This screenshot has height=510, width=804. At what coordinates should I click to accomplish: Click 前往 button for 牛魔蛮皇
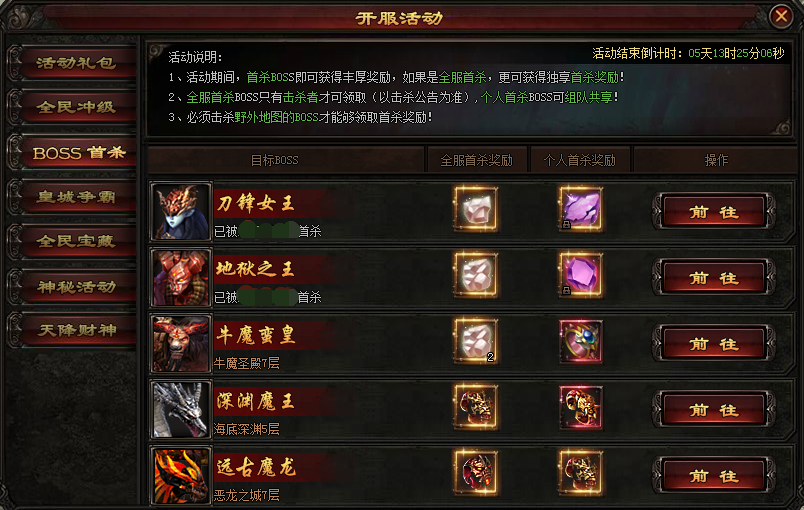714,343
